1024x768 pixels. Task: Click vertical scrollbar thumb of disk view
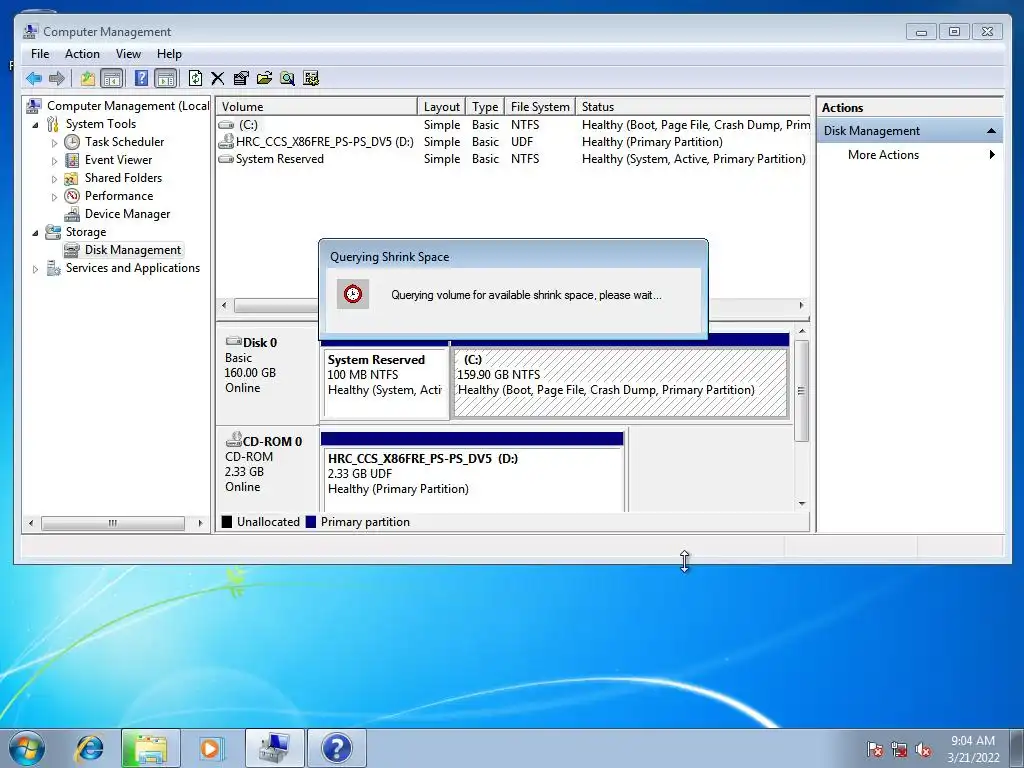801,391
